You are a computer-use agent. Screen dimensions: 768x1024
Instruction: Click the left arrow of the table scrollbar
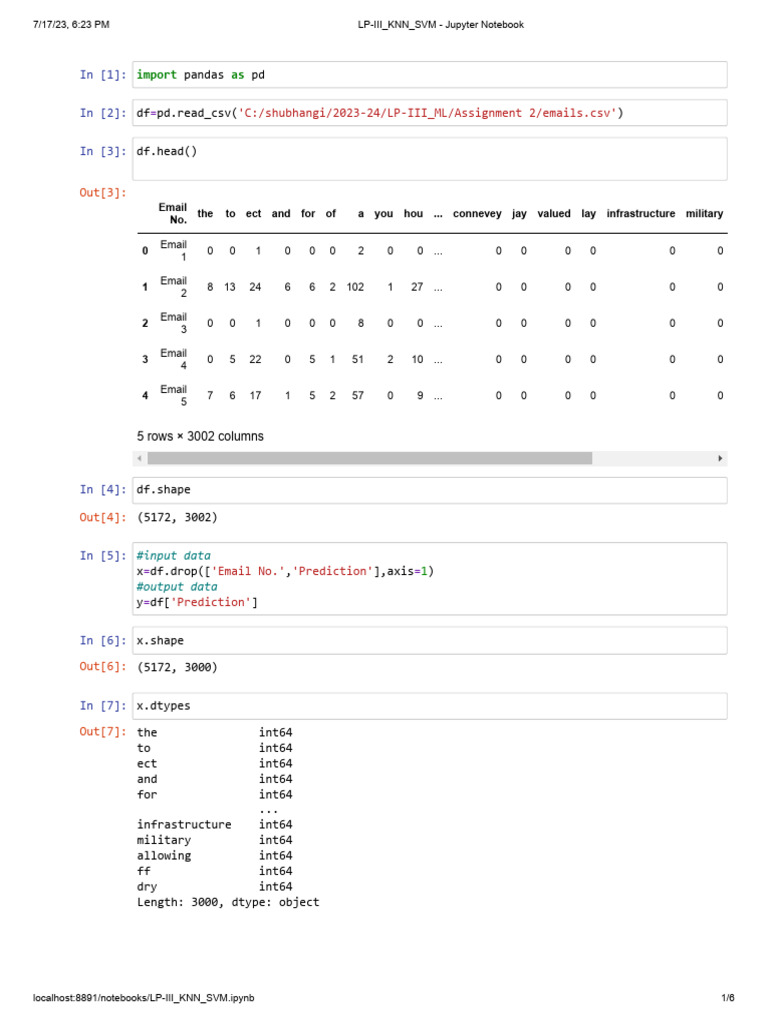point(139,458)
